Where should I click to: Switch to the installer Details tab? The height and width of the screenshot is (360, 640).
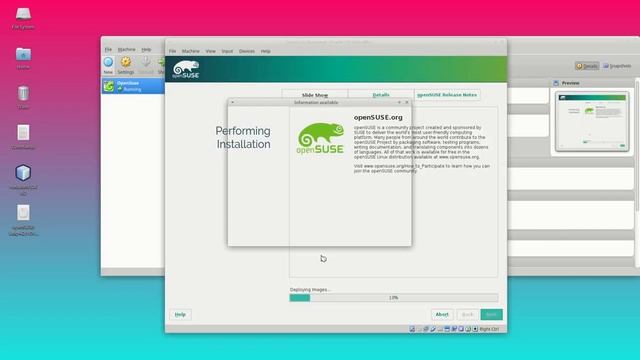coord(381,95)
